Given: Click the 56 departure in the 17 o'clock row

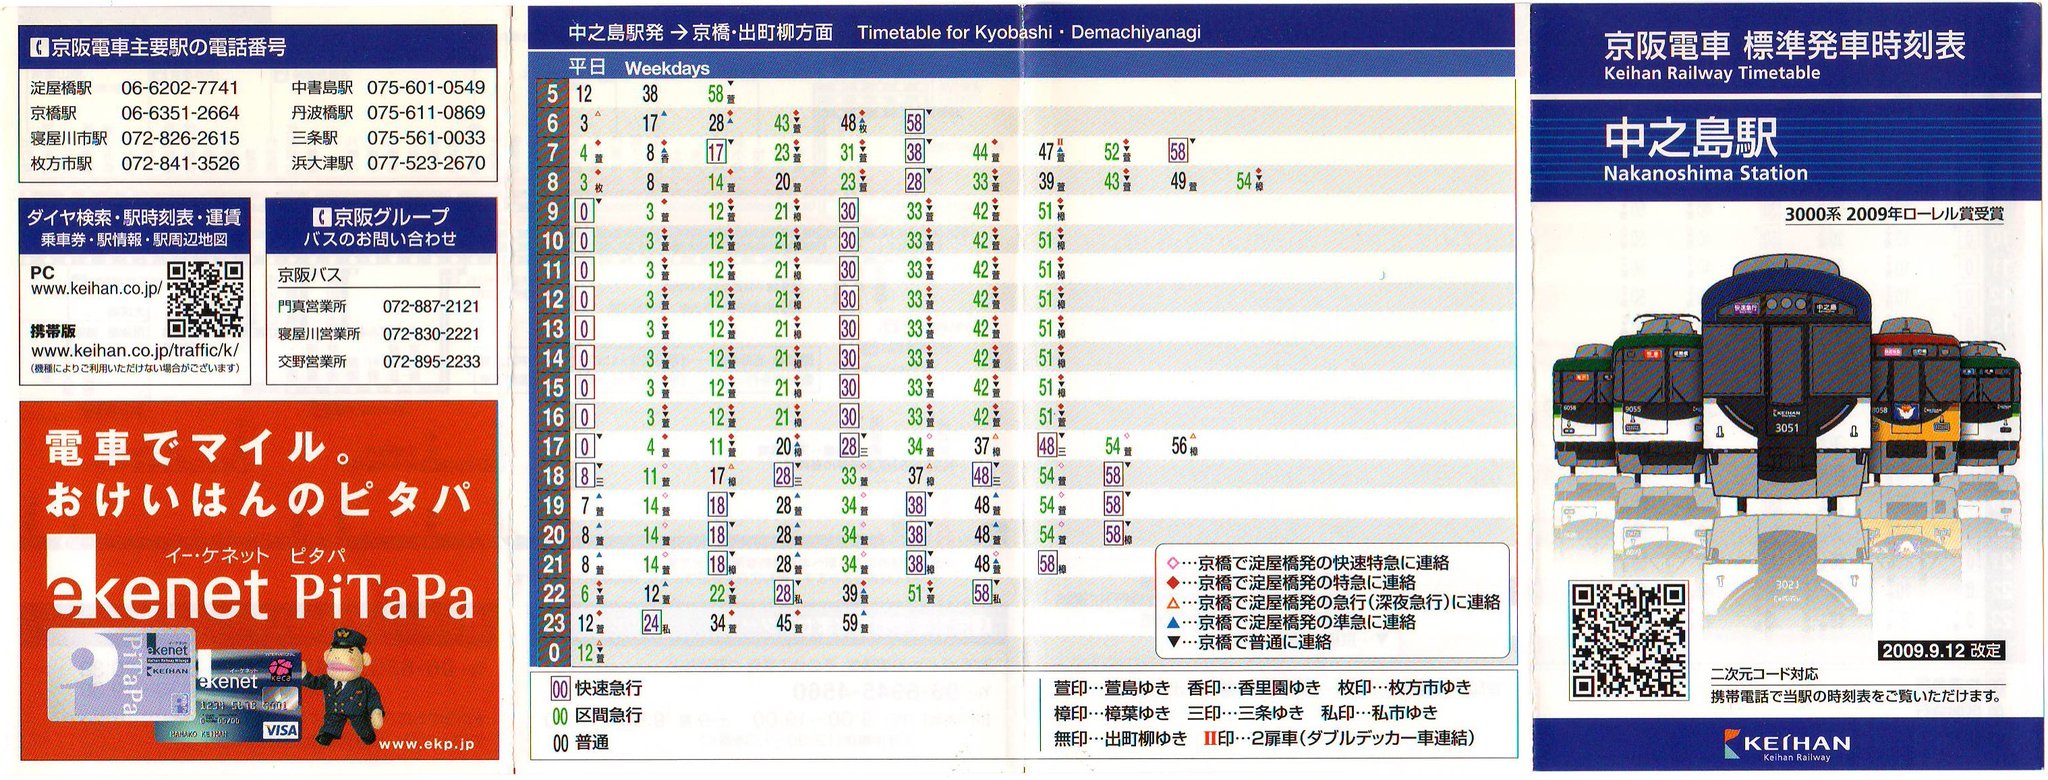Looking at the screenshot, I should click(1180, 447).
